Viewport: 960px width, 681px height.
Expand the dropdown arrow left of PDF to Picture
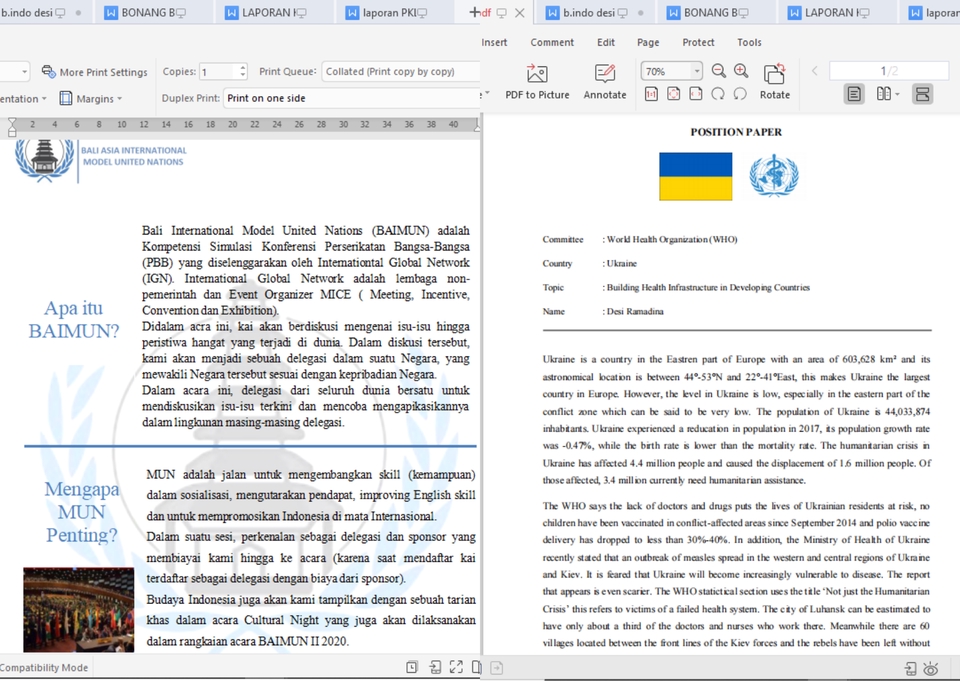[486, 94]
